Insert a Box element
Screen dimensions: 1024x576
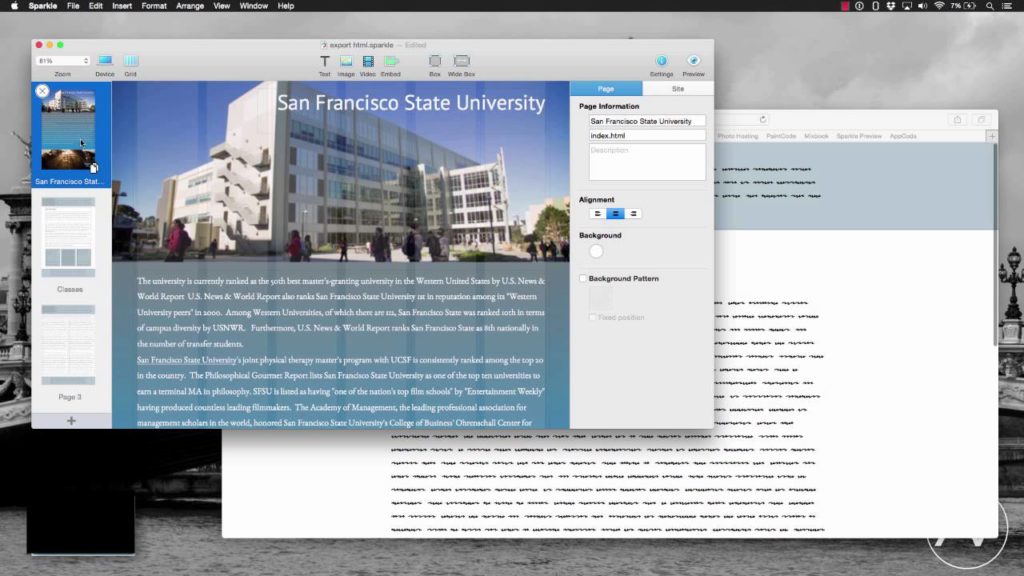(x=436, y=62)
